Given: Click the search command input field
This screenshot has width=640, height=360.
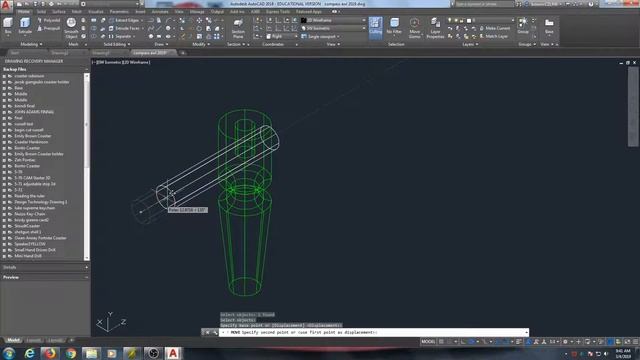Looking at the screenshot, I should (x=484, y=4).
